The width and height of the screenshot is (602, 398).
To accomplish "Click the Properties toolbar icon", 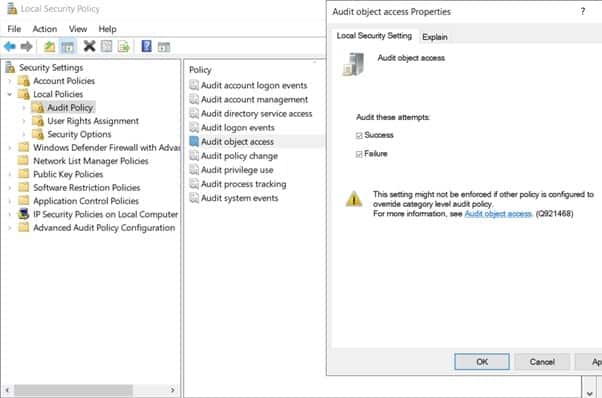I will click(106, 46).
